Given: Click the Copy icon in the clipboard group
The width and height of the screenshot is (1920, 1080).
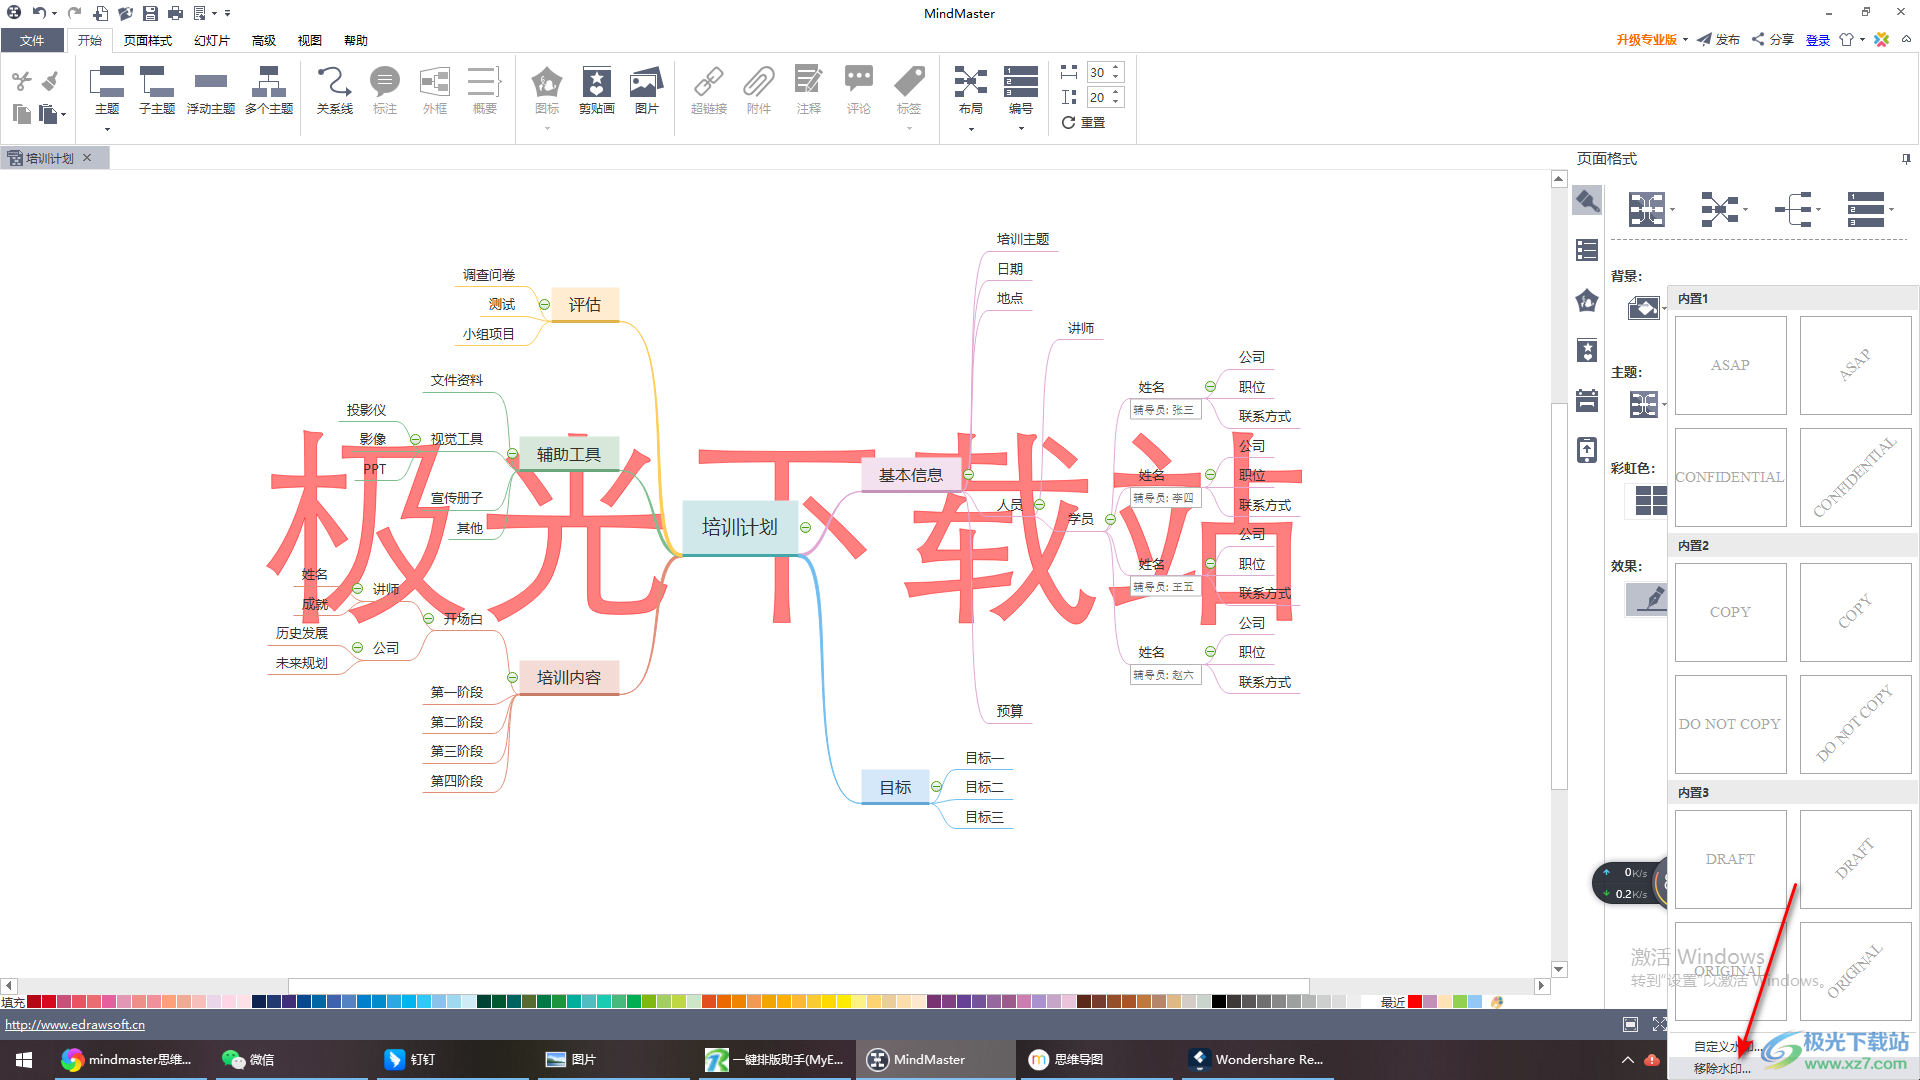Looking at the screenshot, I should coord(21,114).
